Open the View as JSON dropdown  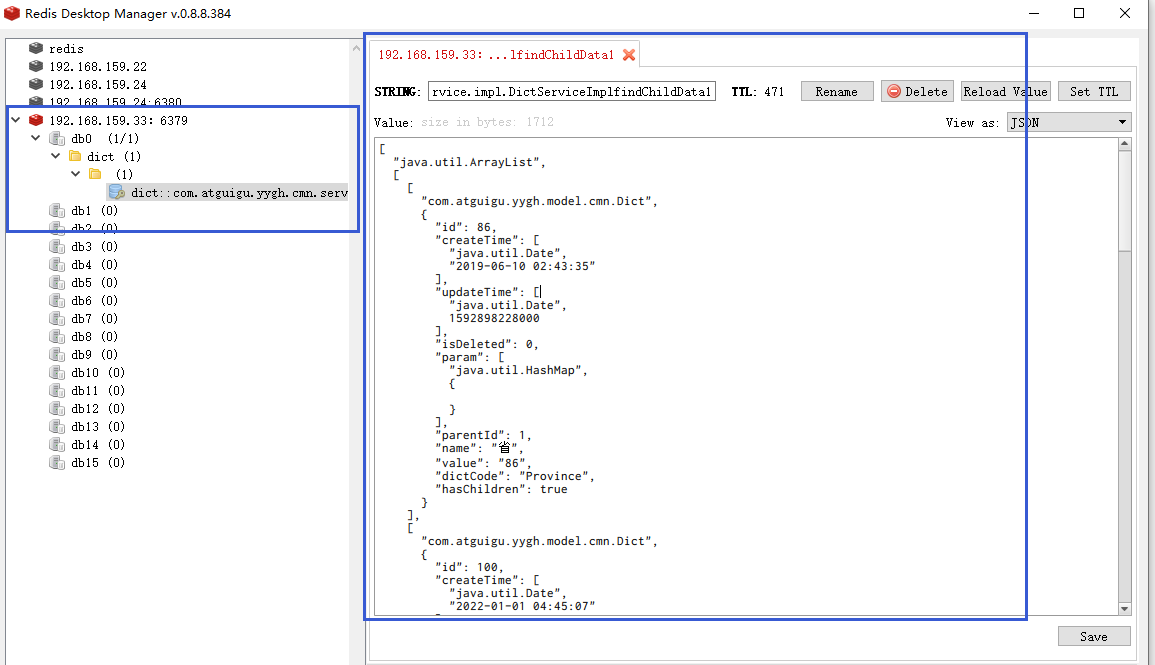pyautogui.click(x=1068, y=122)
